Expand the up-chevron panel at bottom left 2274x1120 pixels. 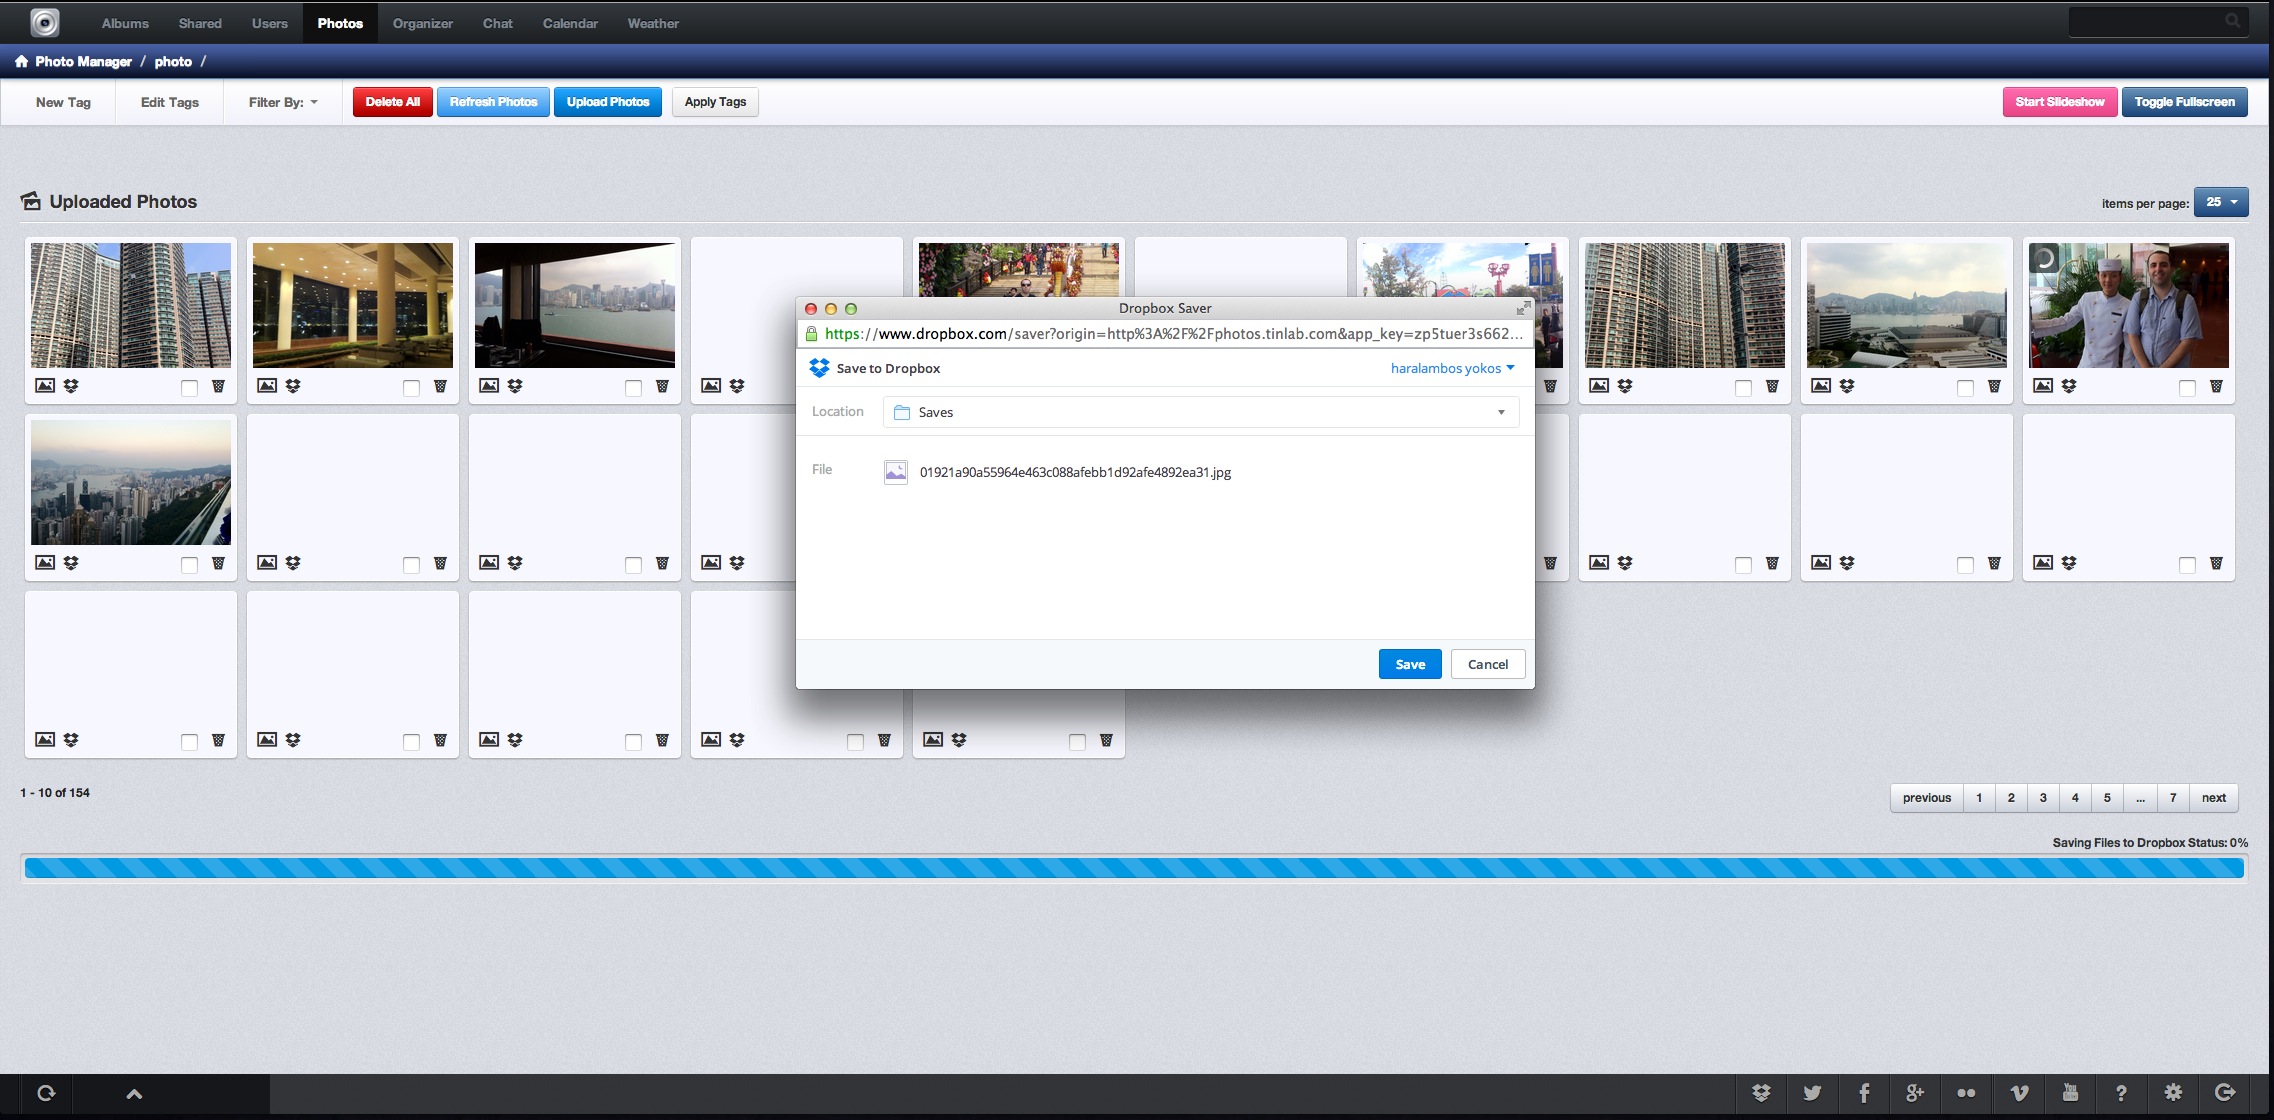click(x=134, y=1094)
